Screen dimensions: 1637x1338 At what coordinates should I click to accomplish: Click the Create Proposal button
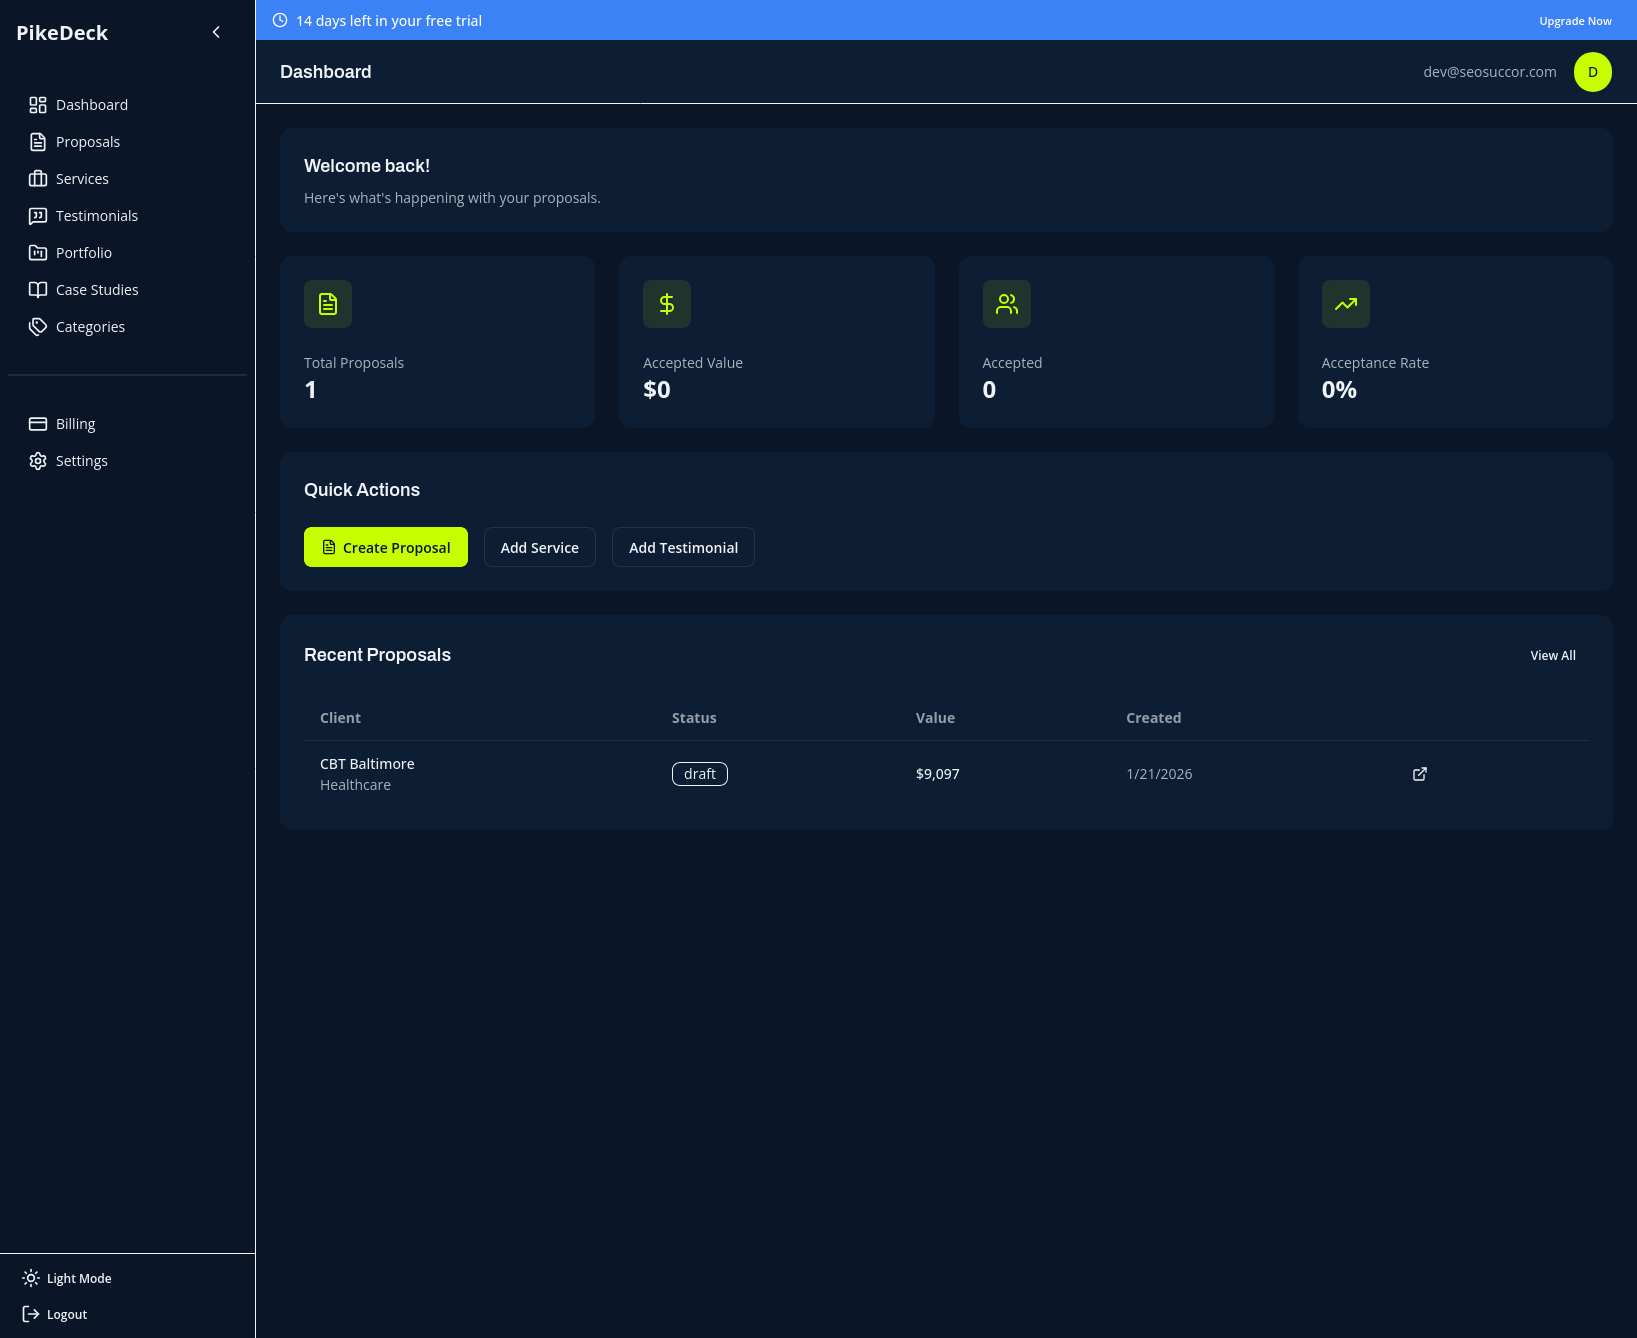point(385,547)
